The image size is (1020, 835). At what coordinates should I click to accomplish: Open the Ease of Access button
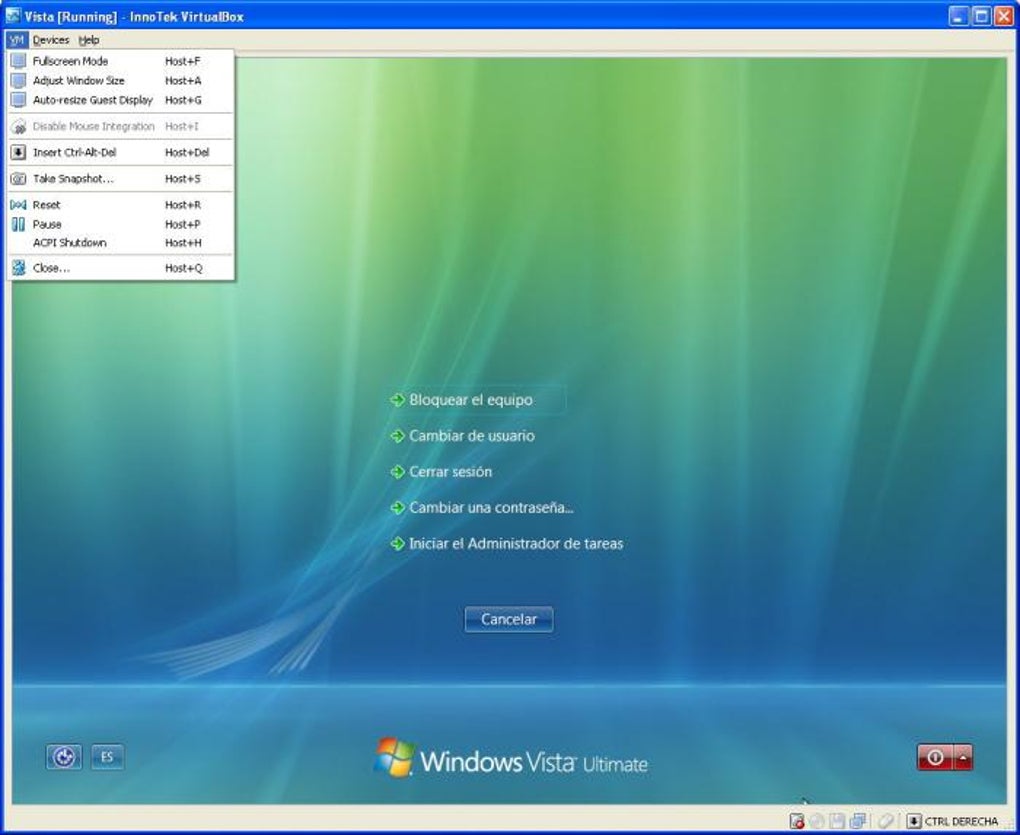click(64, 757)
